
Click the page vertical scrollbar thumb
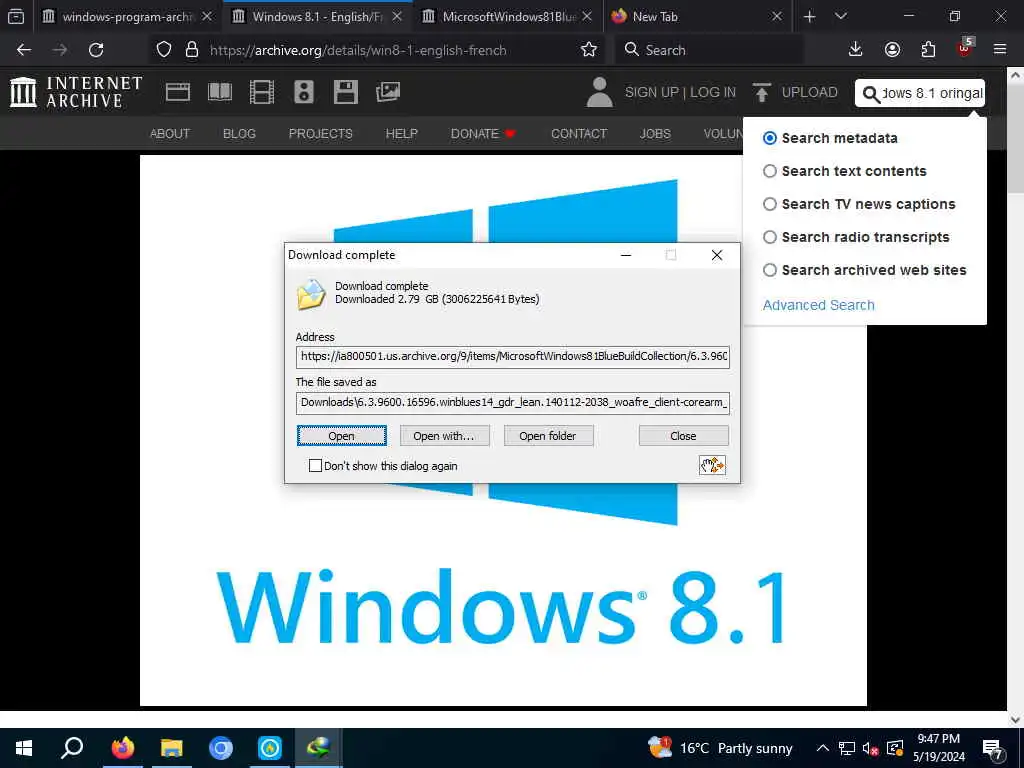[x=1015, y=139]
